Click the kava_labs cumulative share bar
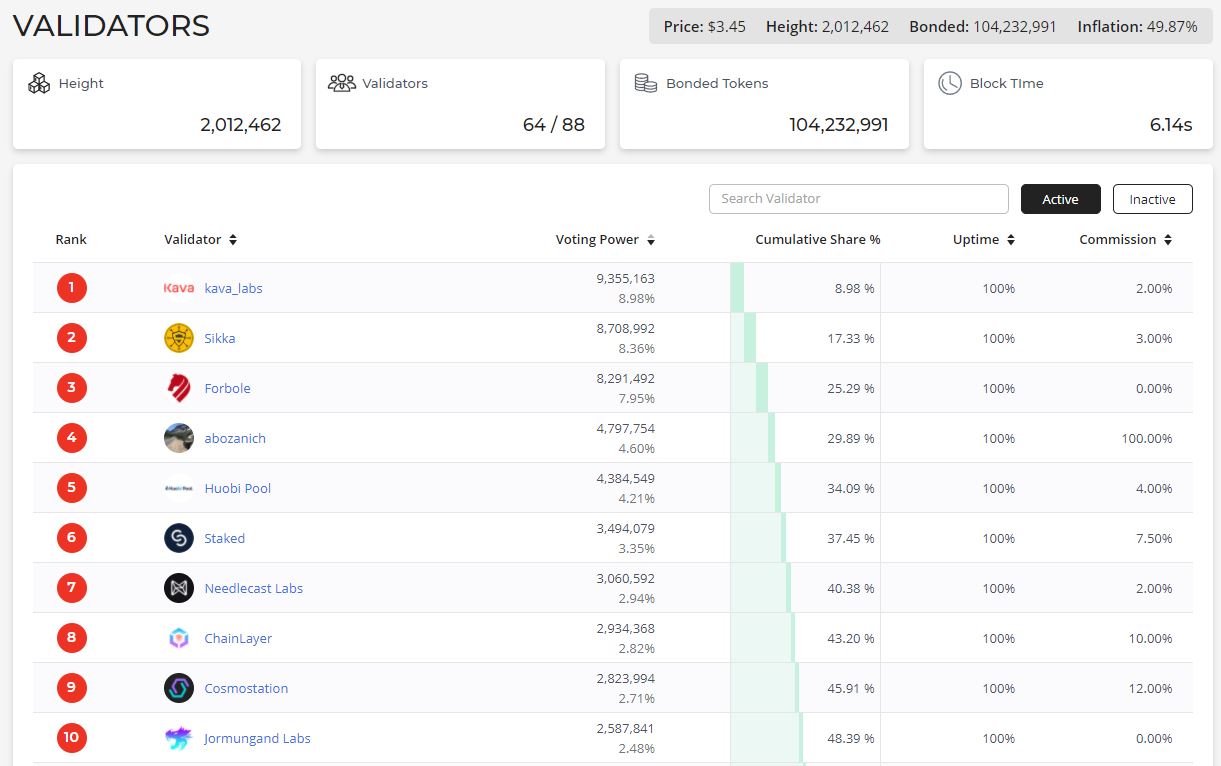 coord(738,288)
